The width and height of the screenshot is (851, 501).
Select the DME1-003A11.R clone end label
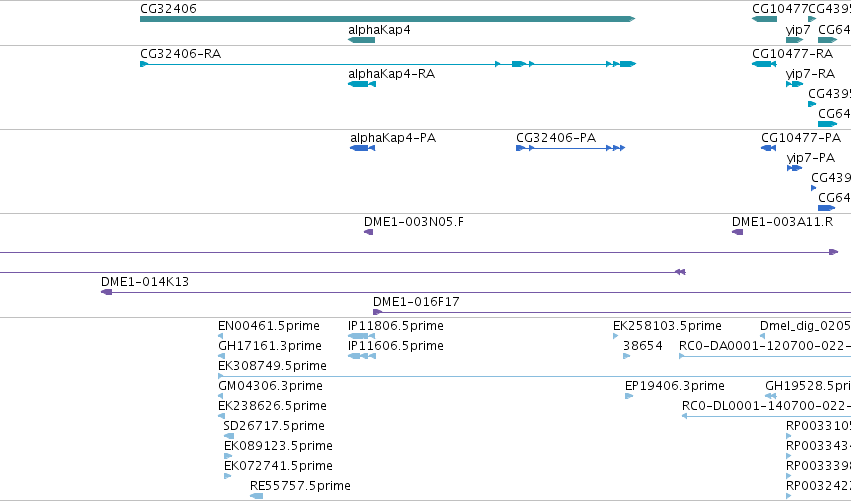tap(782, 222)
